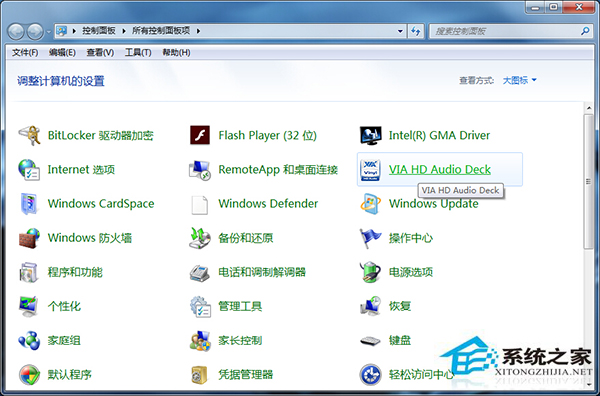This screenshot has width=600, height=396.
Task: Maximize the Control Panel window
Action: click(x=554, y=7)
